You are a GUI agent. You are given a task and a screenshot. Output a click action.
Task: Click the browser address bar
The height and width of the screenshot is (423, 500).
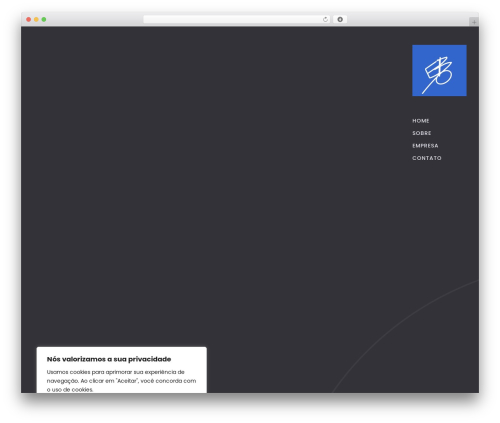coord(237,19)
